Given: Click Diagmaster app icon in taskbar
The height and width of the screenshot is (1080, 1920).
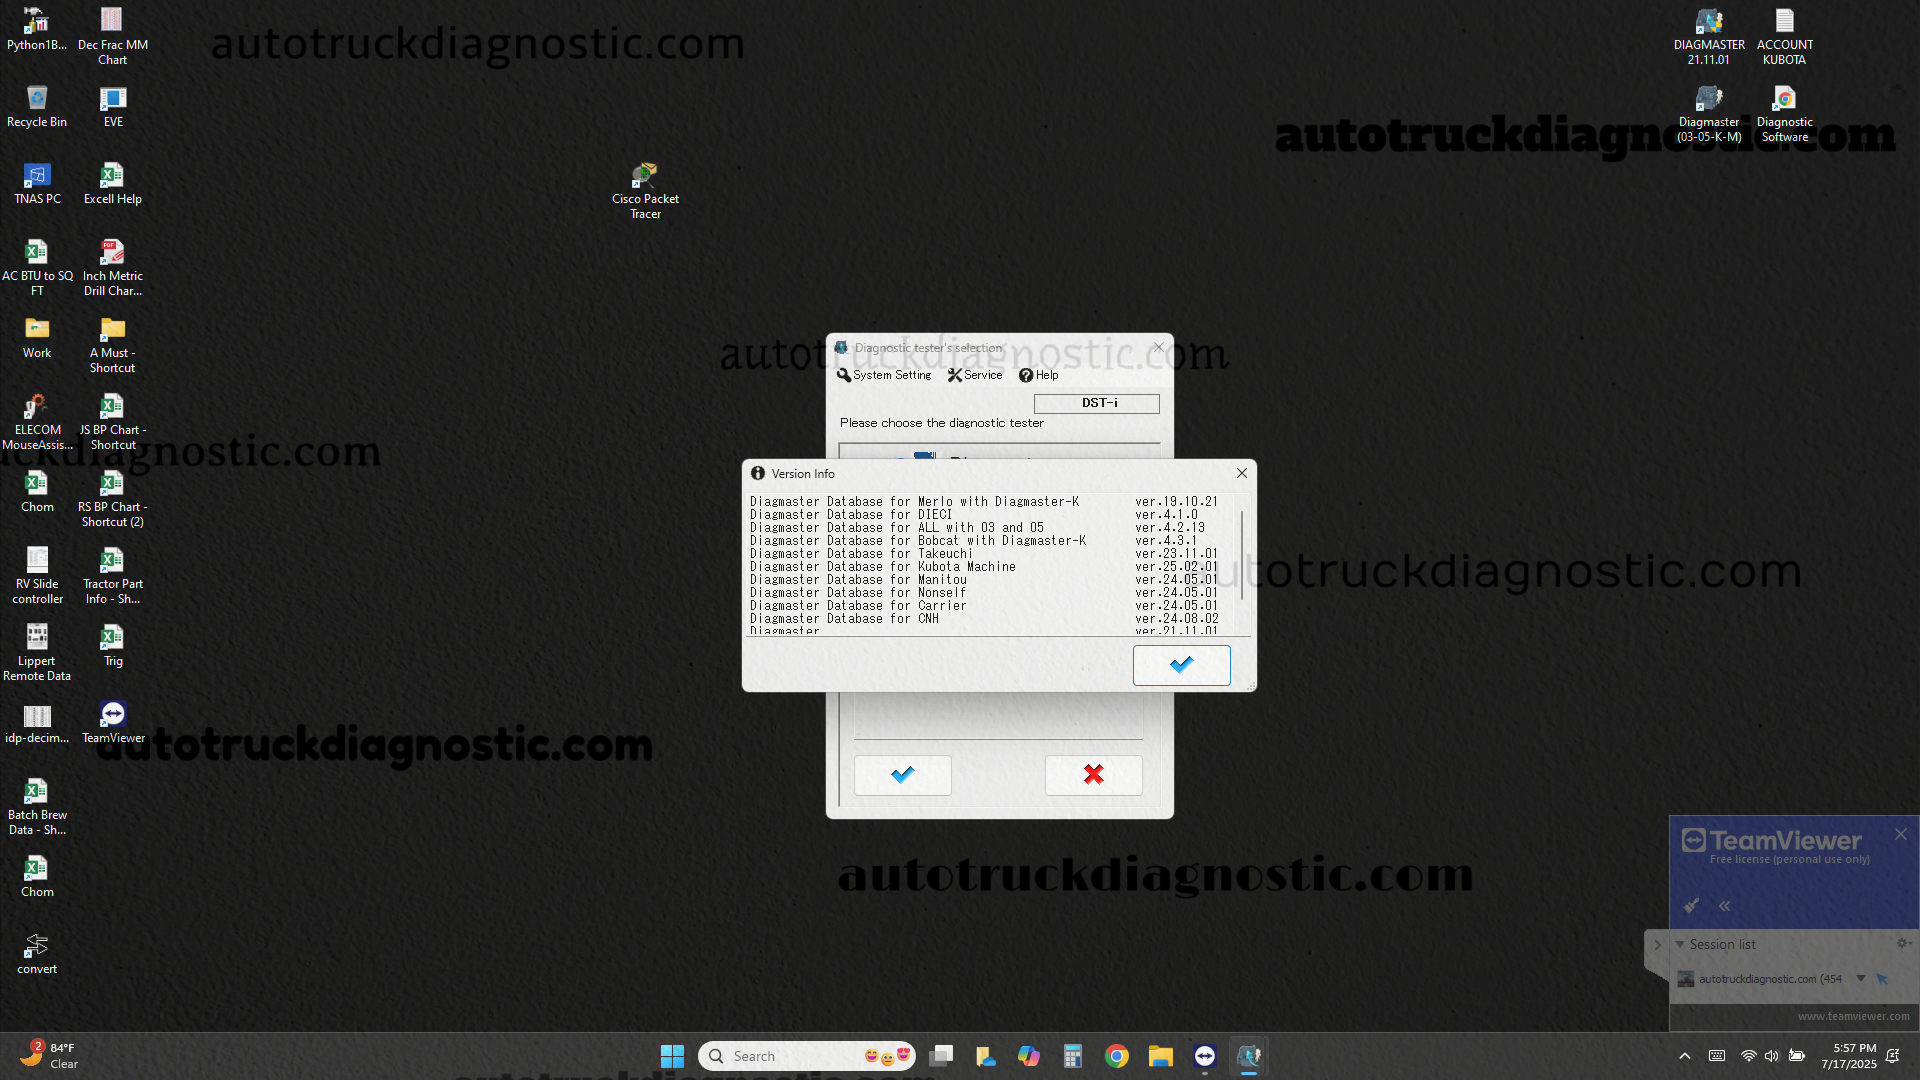Looking at the screenshot, I should tap(1248, 1056).
